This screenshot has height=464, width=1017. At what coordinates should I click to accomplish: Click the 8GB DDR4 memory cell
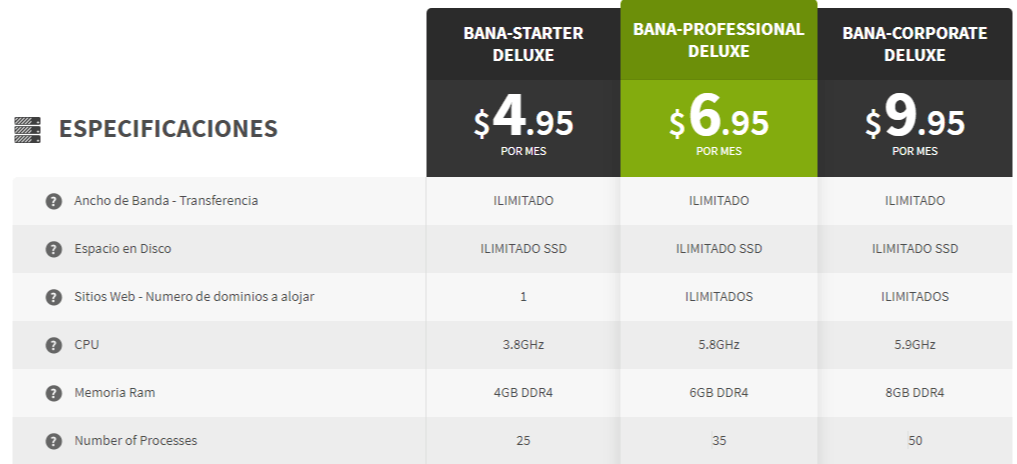(x=915, y=393)
